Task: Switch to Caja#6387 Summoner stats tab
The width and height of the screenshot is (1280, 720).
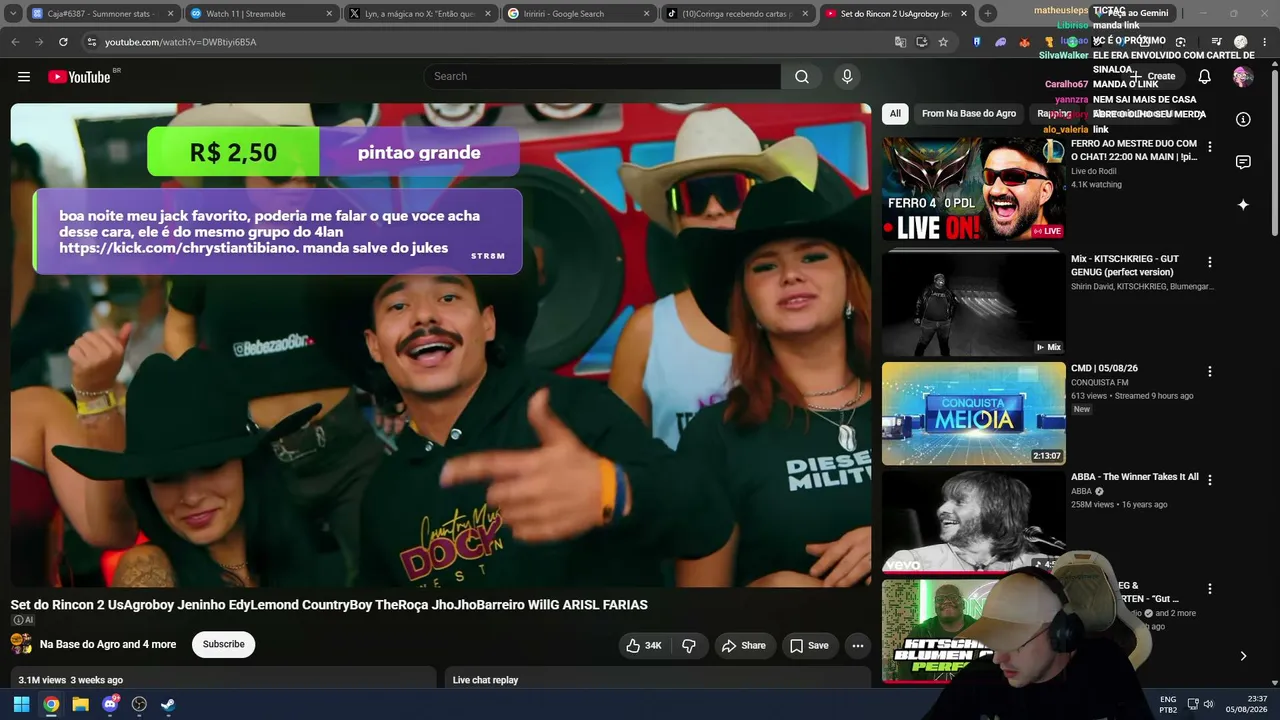Action: pyautogui.click(x=103, y=14)
